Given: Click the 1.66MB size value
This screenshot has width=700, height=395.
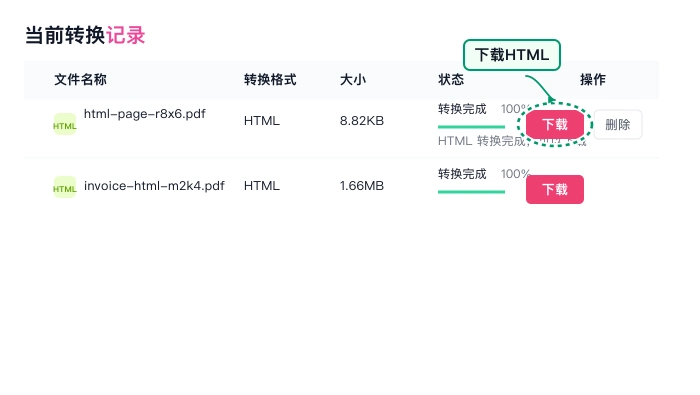Looking at the screenshot, I should (x=362, y=186).
